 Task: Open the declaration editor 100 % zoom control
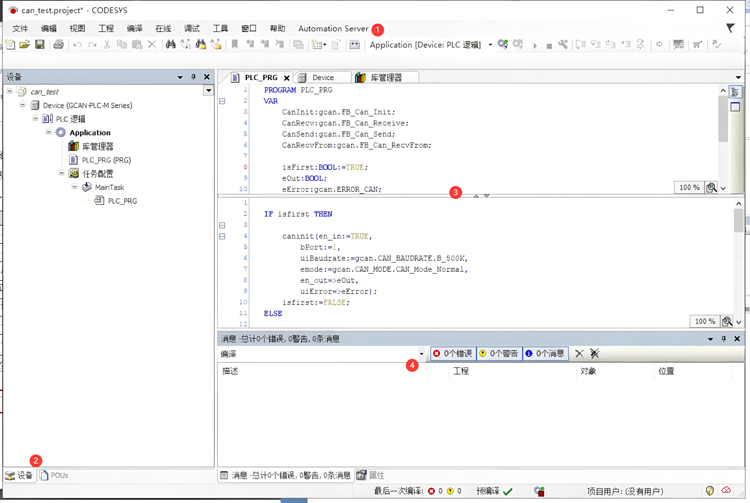click(x=689, y=187)
